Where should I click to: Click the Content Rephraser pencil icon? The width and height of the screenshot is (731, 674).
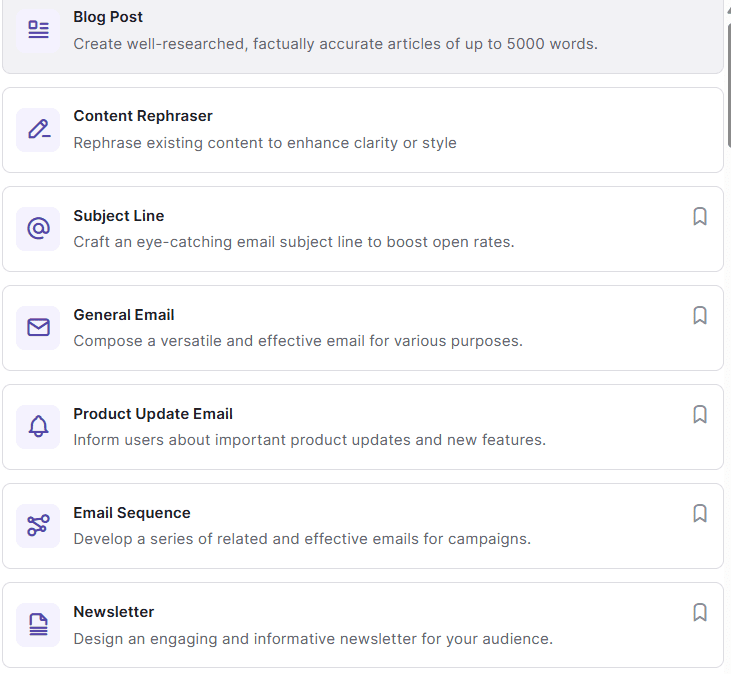coord(38,129)
